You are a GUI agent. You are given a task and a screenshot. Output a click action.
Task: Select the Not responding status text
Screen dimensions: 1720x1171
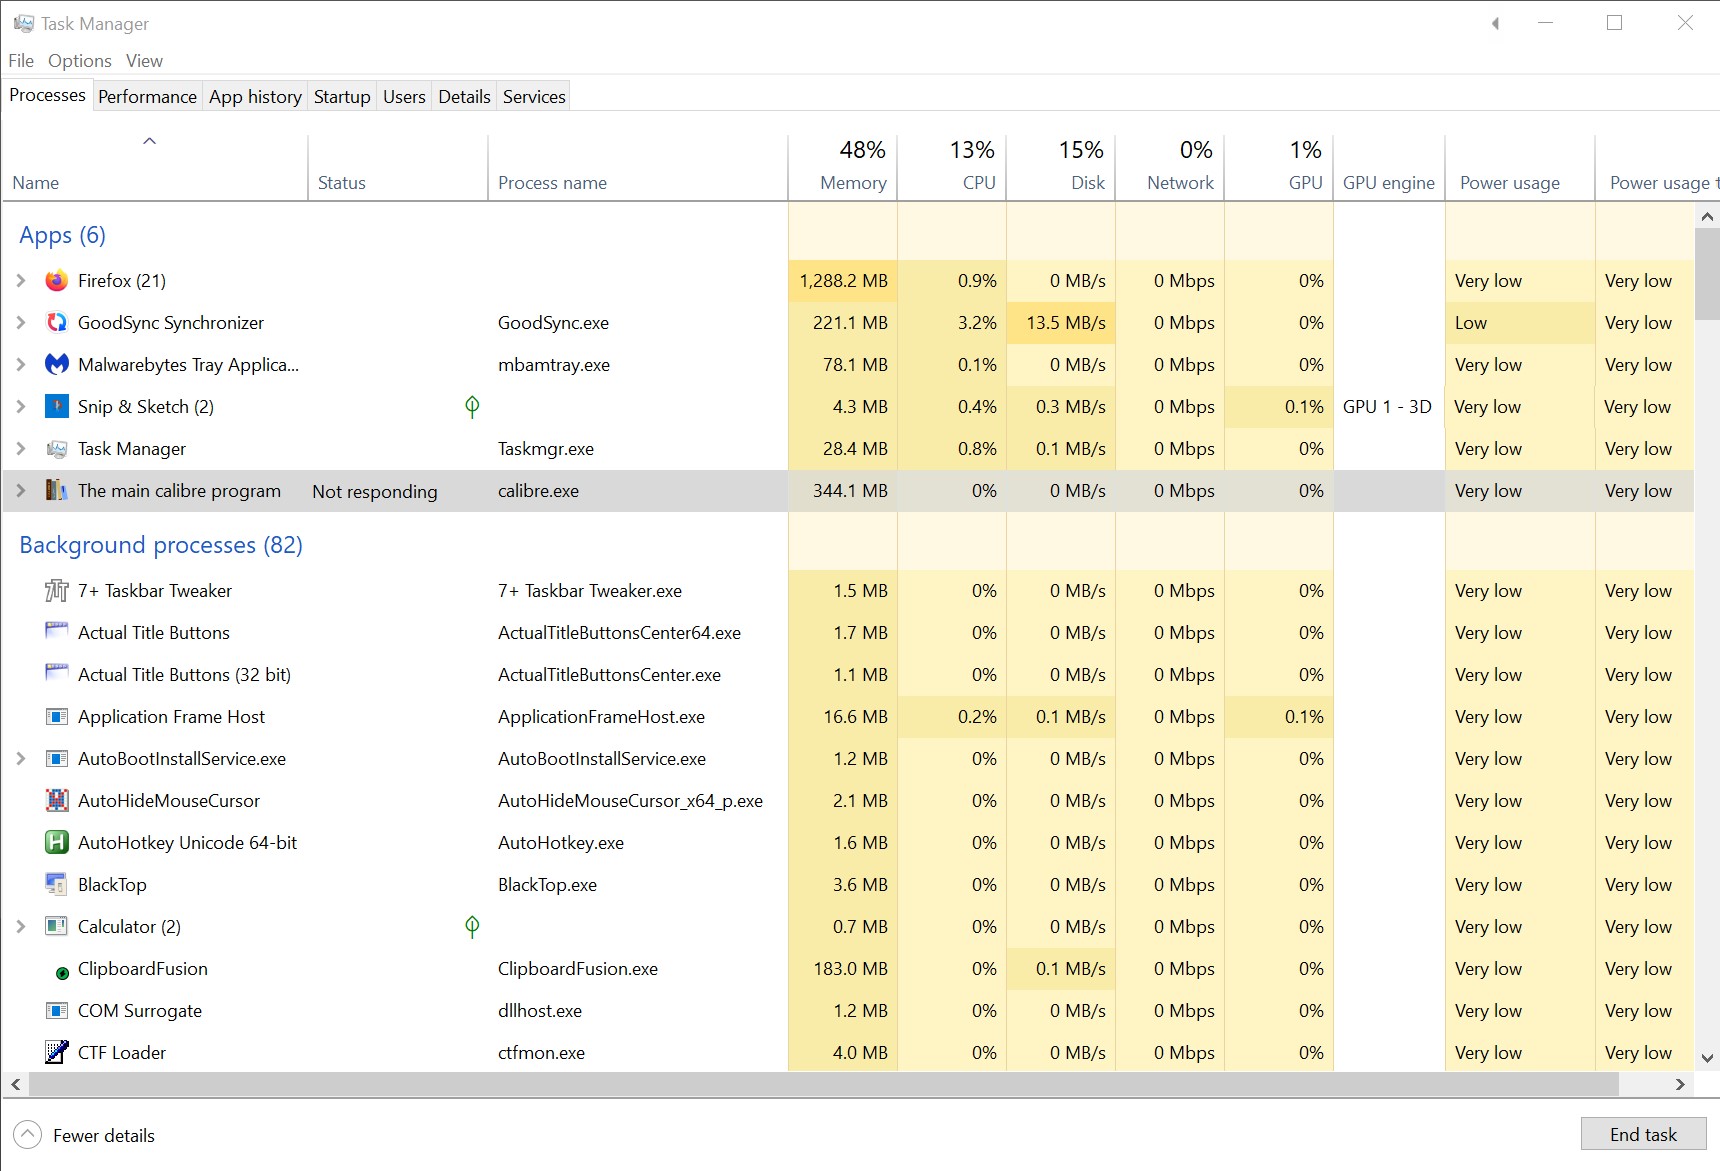(375, 491)
